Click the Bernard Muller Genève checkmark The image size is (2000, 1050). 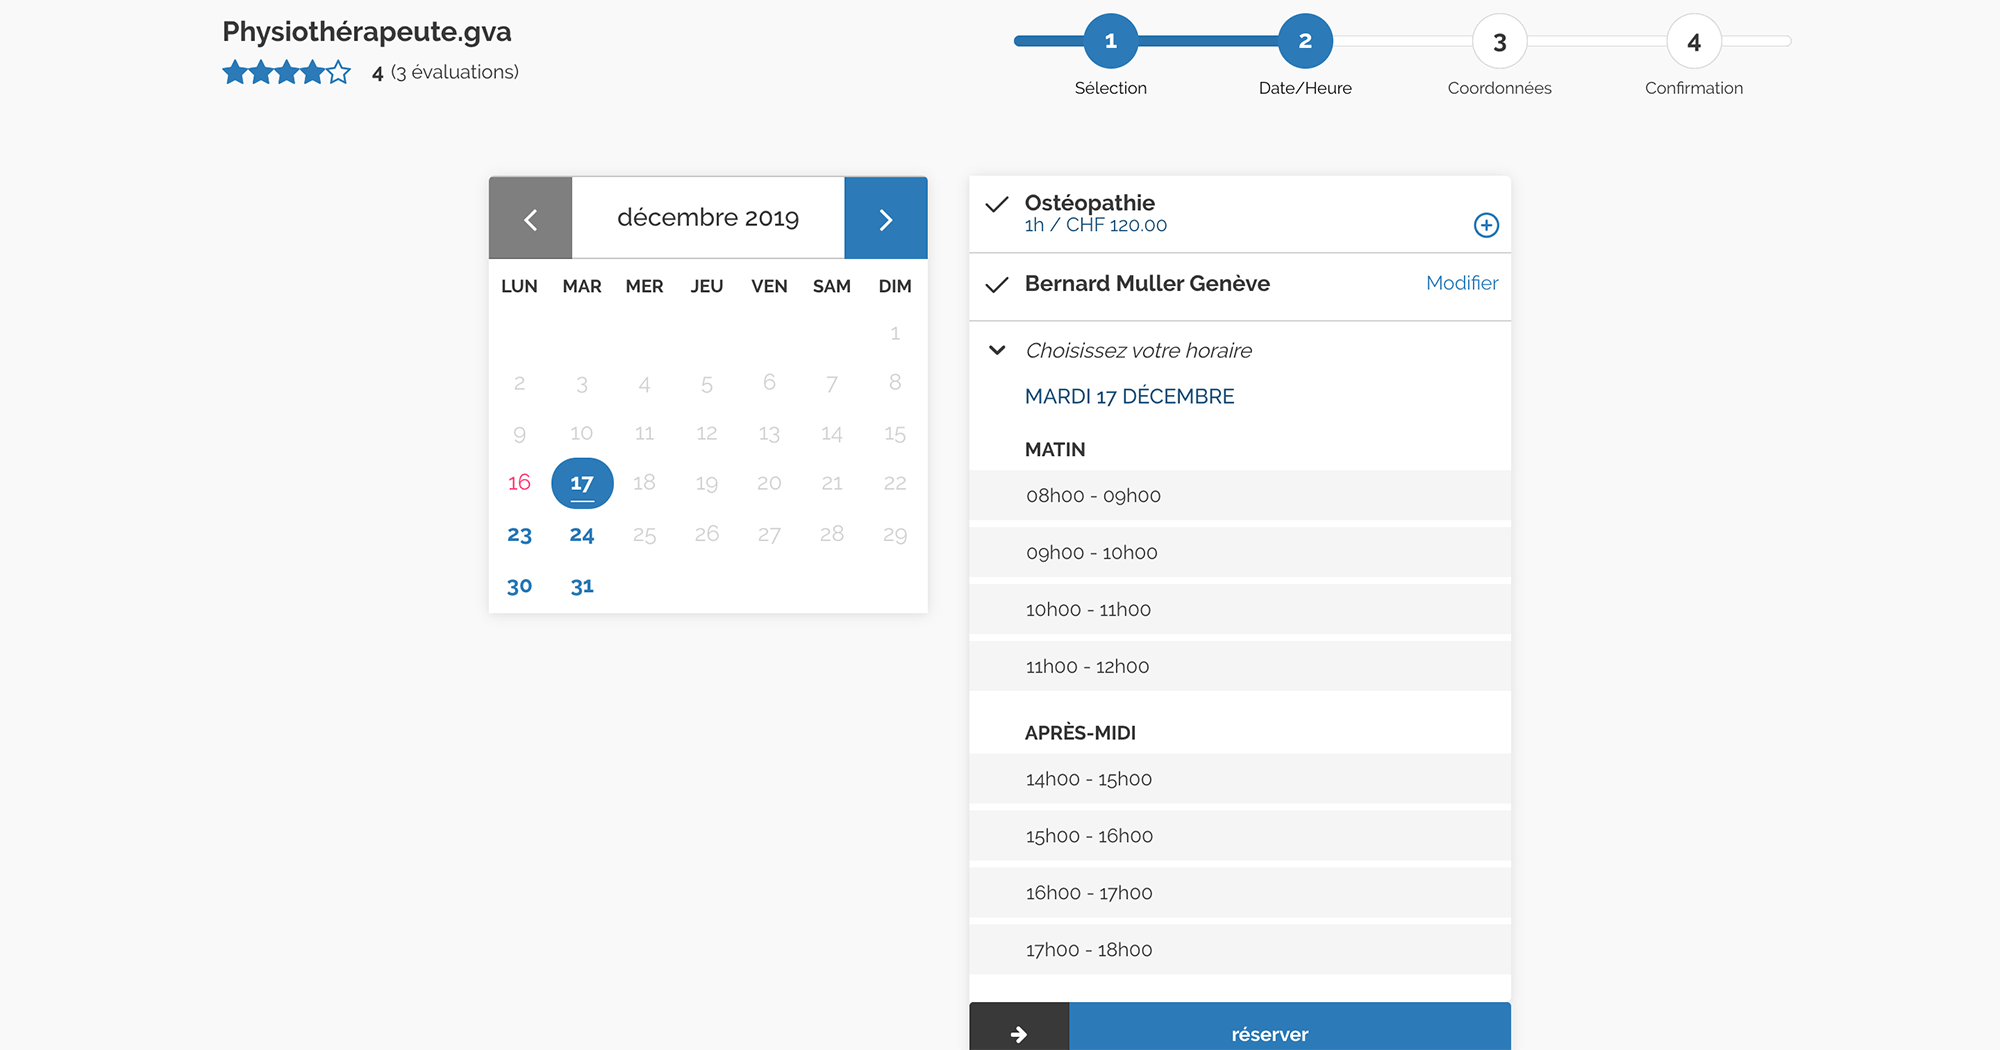997,285
